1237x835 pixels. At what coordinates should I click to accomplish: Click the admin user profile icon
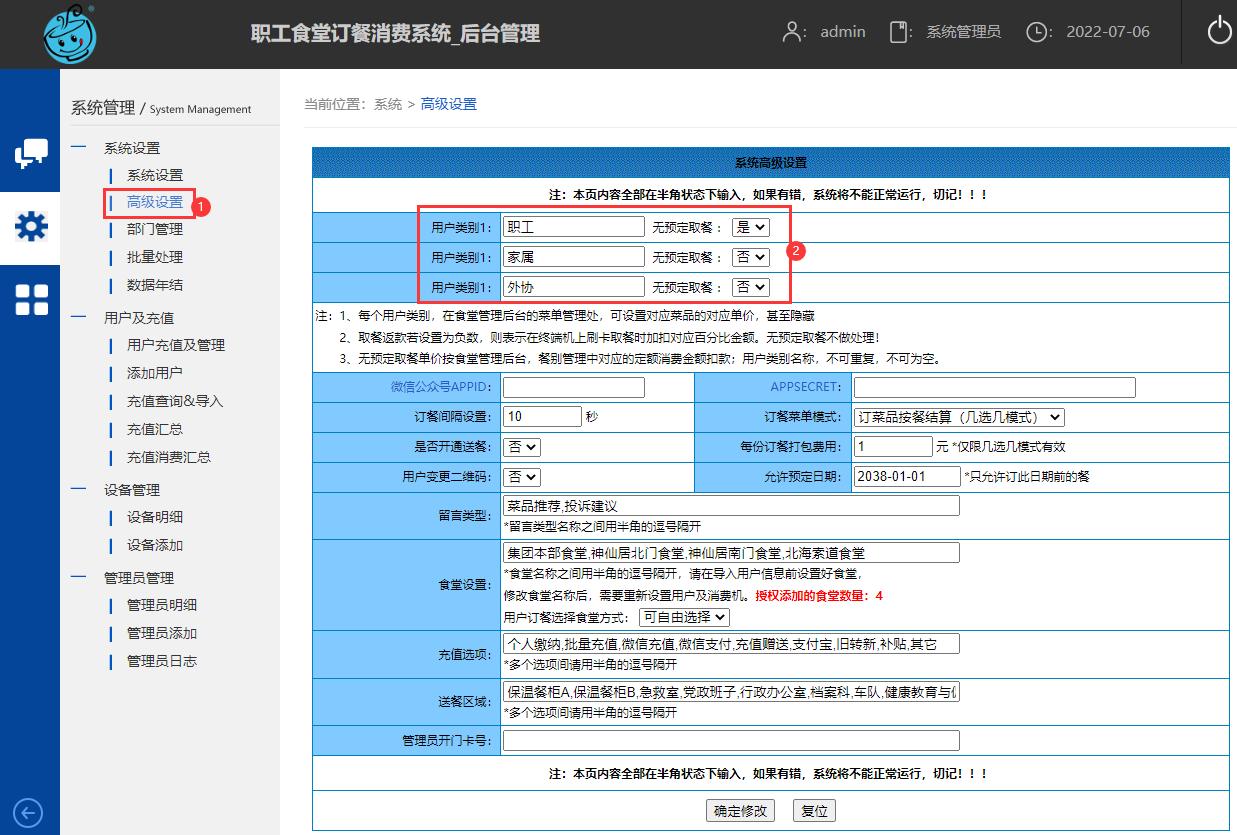794,32
